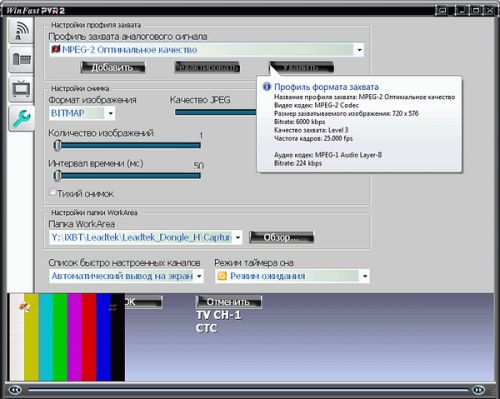
Task: Switch to the TV settings tab
Action: pos(21,89)
